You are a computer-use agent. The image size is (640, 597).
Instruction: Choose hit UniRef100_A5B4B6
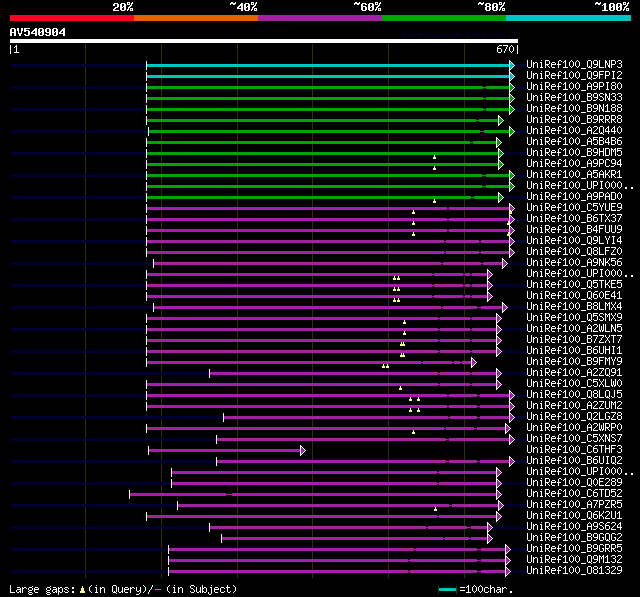coord(574,142)
